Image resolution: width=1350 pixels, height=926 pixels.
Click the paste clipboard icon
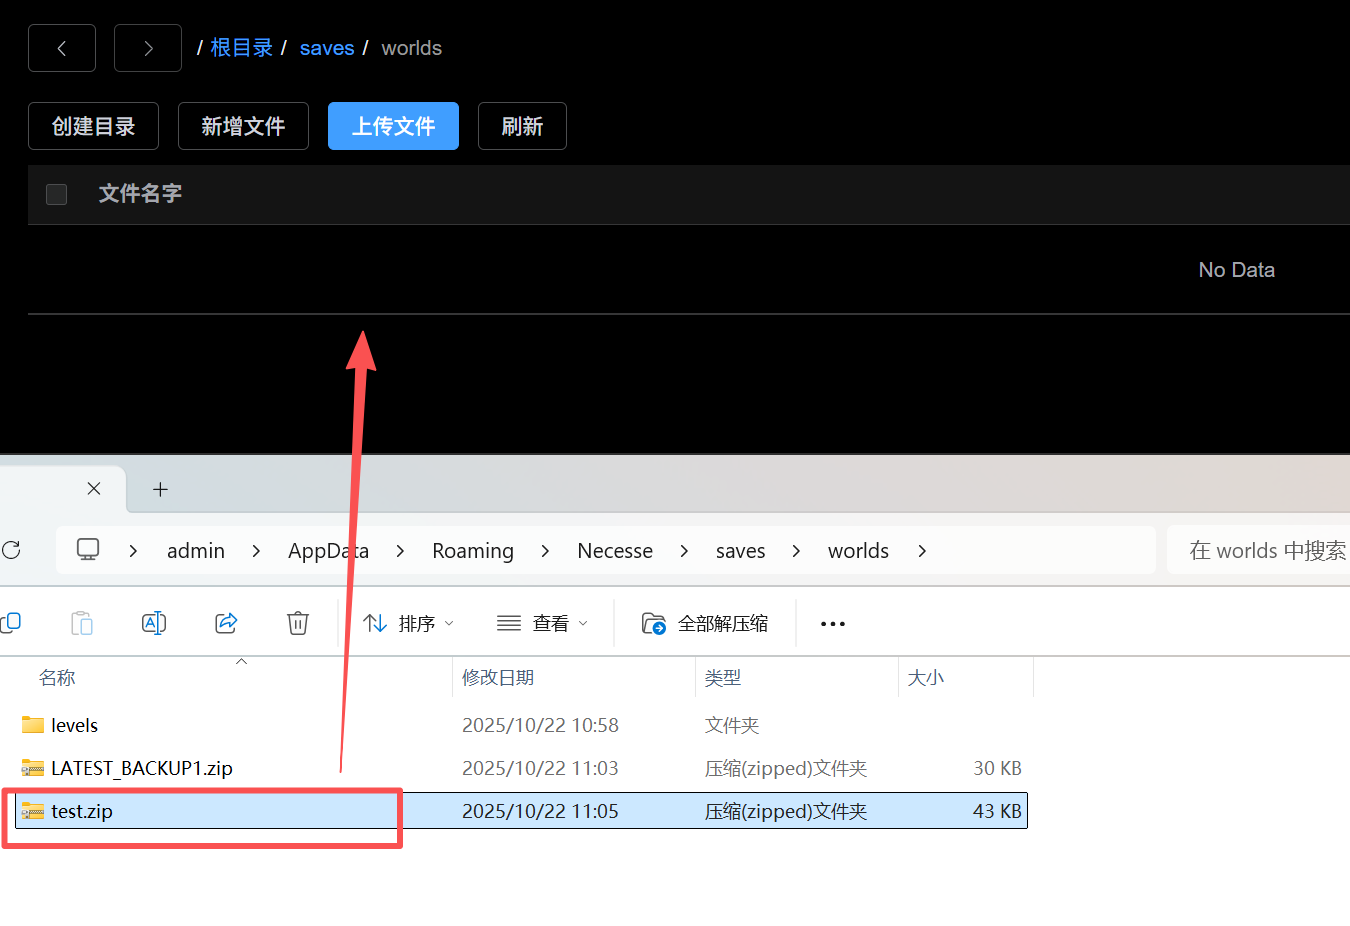82,623
